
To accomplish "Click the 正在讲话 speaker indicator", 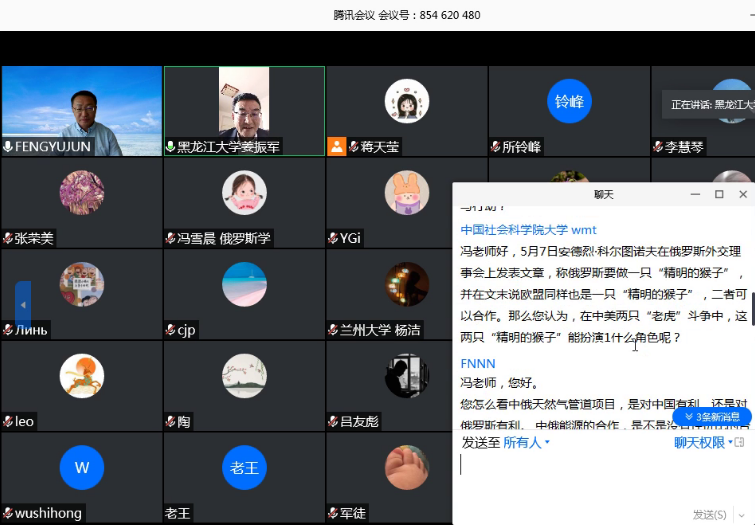I will pos(709,105).
